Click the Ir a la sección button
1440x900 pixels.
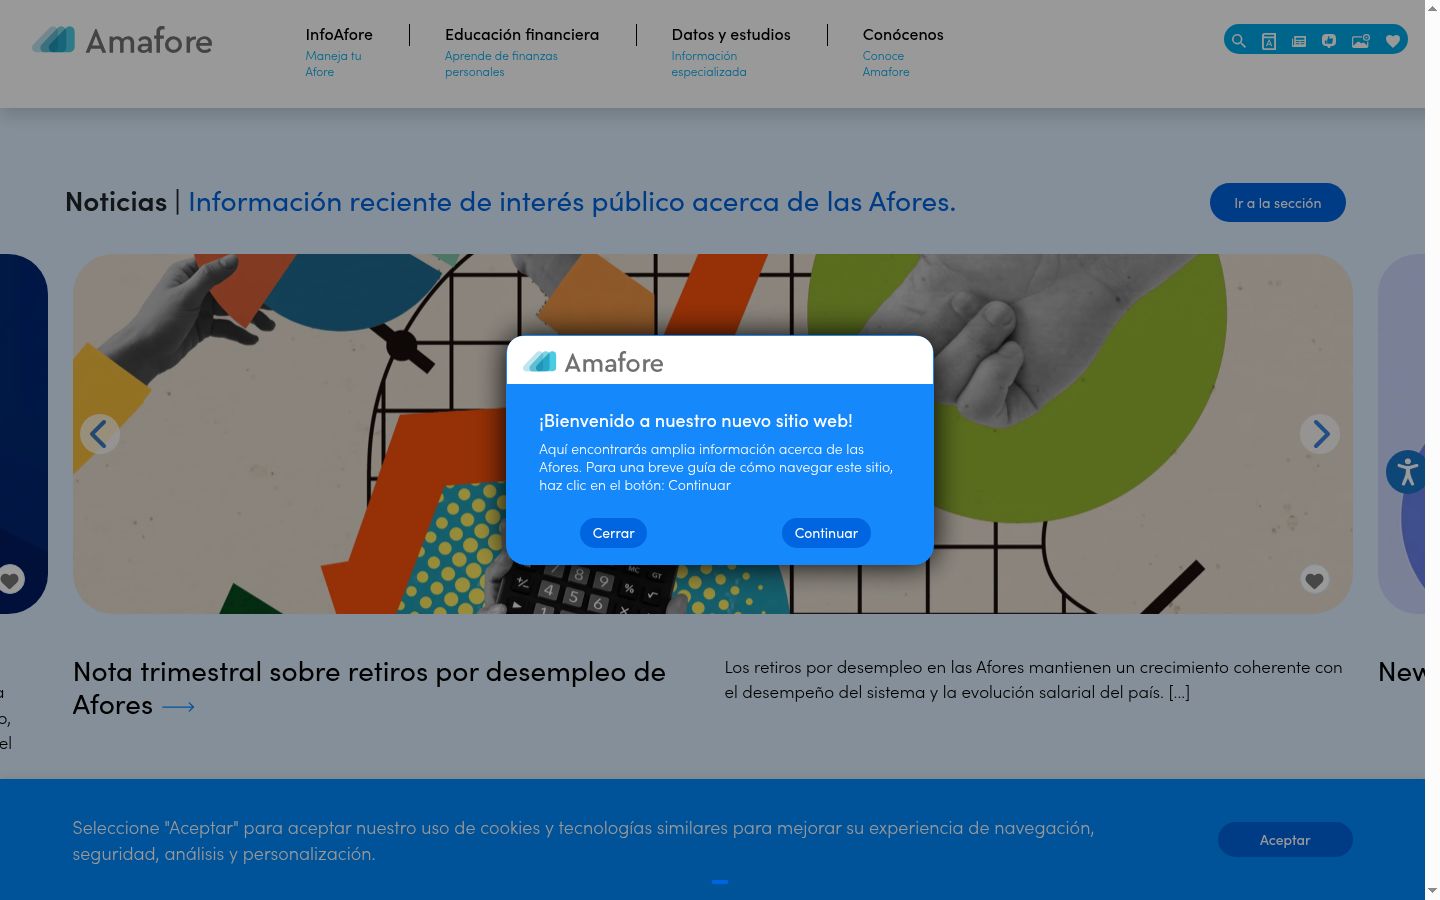point(1277,203)
